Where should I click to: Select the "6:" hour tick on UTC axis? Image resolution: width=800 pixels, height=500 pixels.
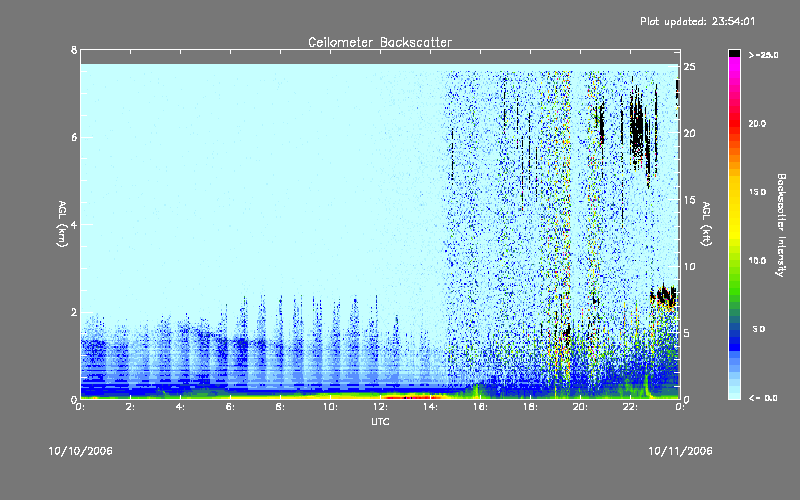(x=231, y=407)
